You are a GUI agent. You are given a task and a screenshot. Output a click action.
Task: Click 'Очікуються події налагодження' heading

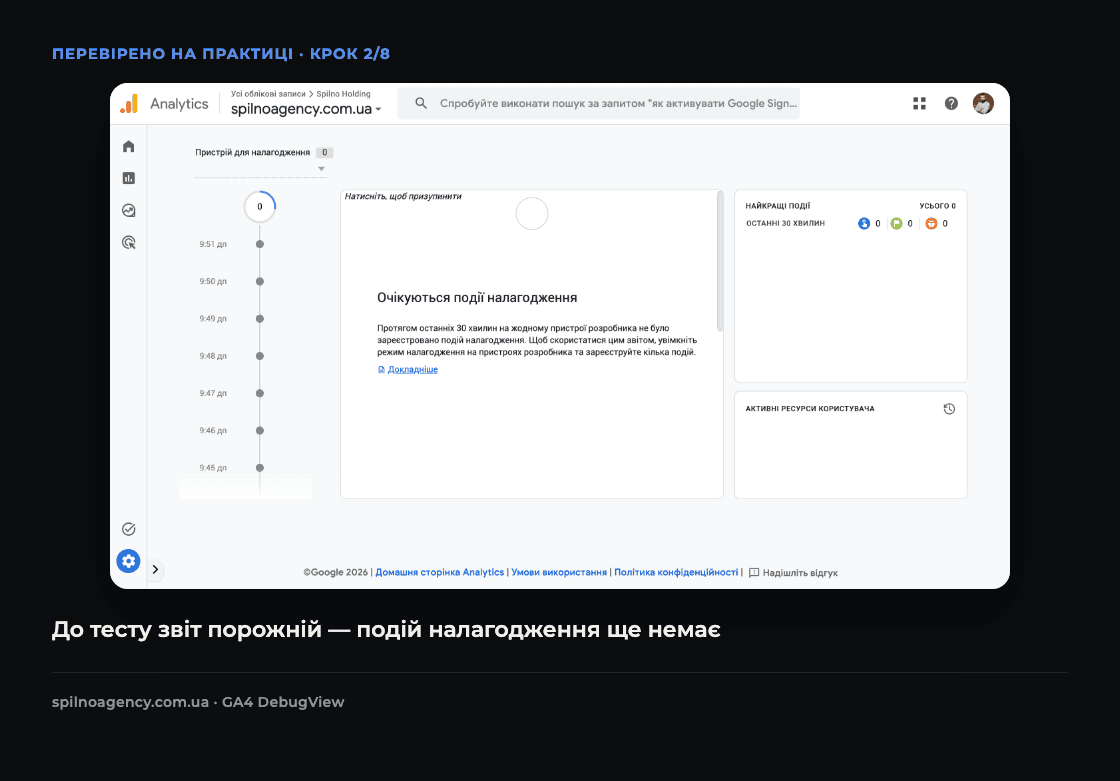pyautogui.click(x=477, y=297)
